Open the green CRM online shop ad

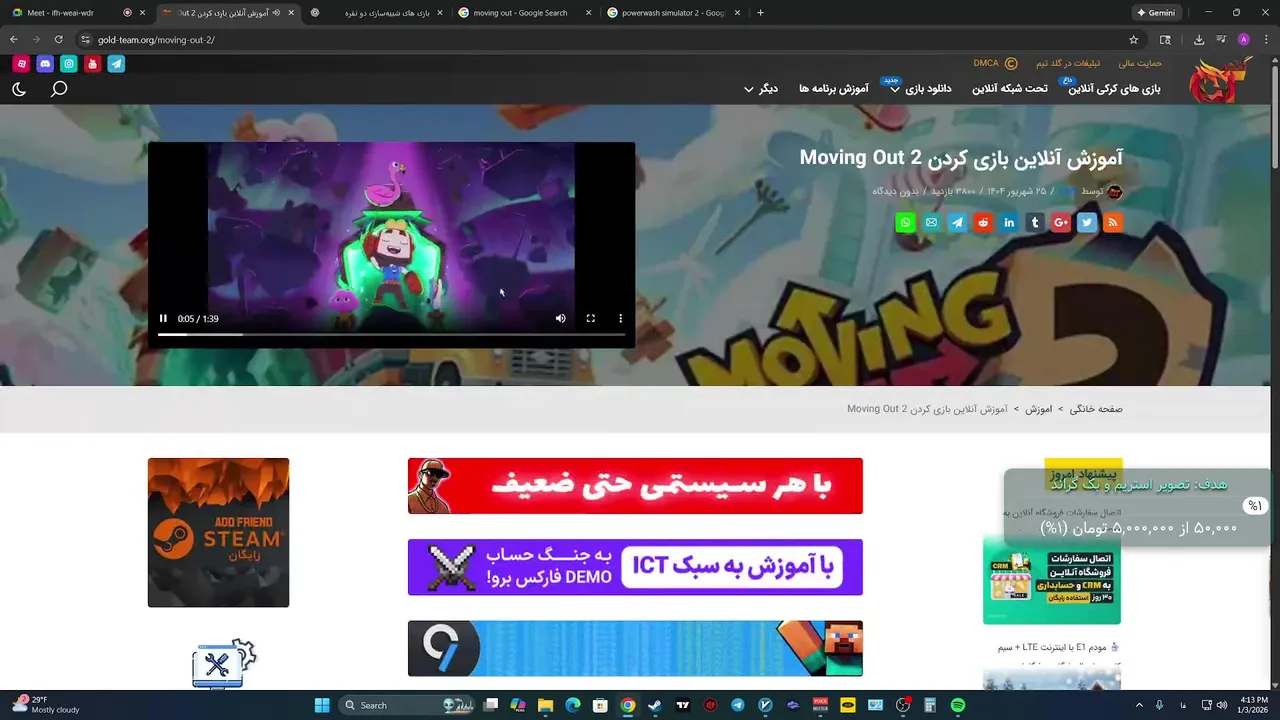click(1051, 580)
